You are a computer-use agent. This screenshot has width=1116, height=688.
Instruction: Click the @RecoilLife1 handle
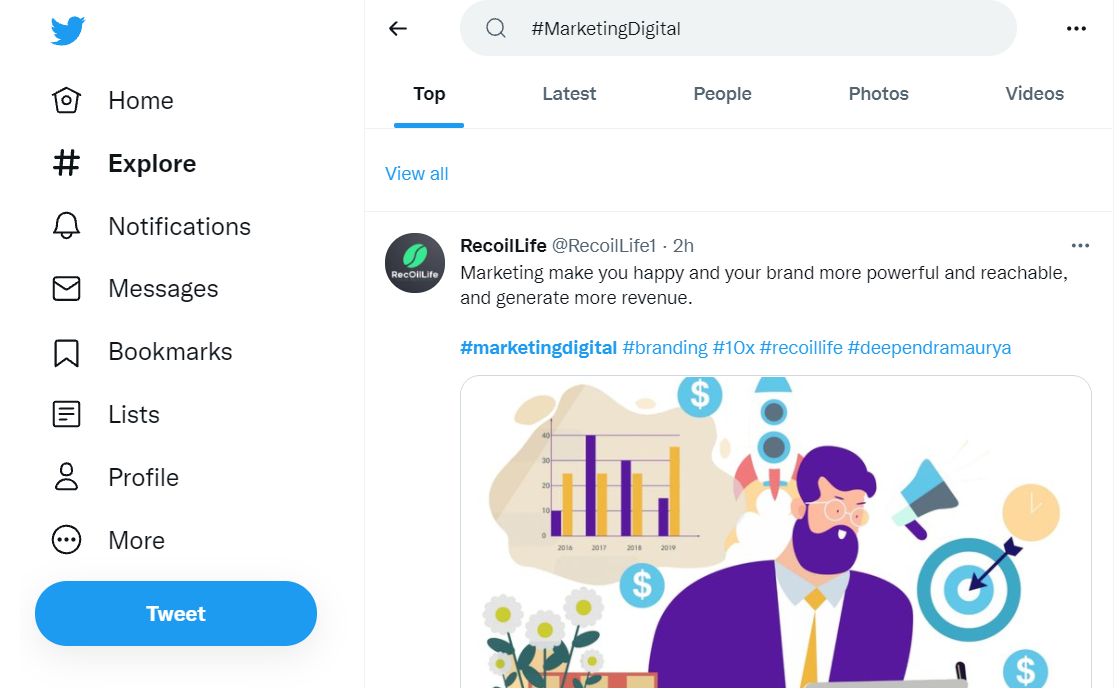[604, 245]
